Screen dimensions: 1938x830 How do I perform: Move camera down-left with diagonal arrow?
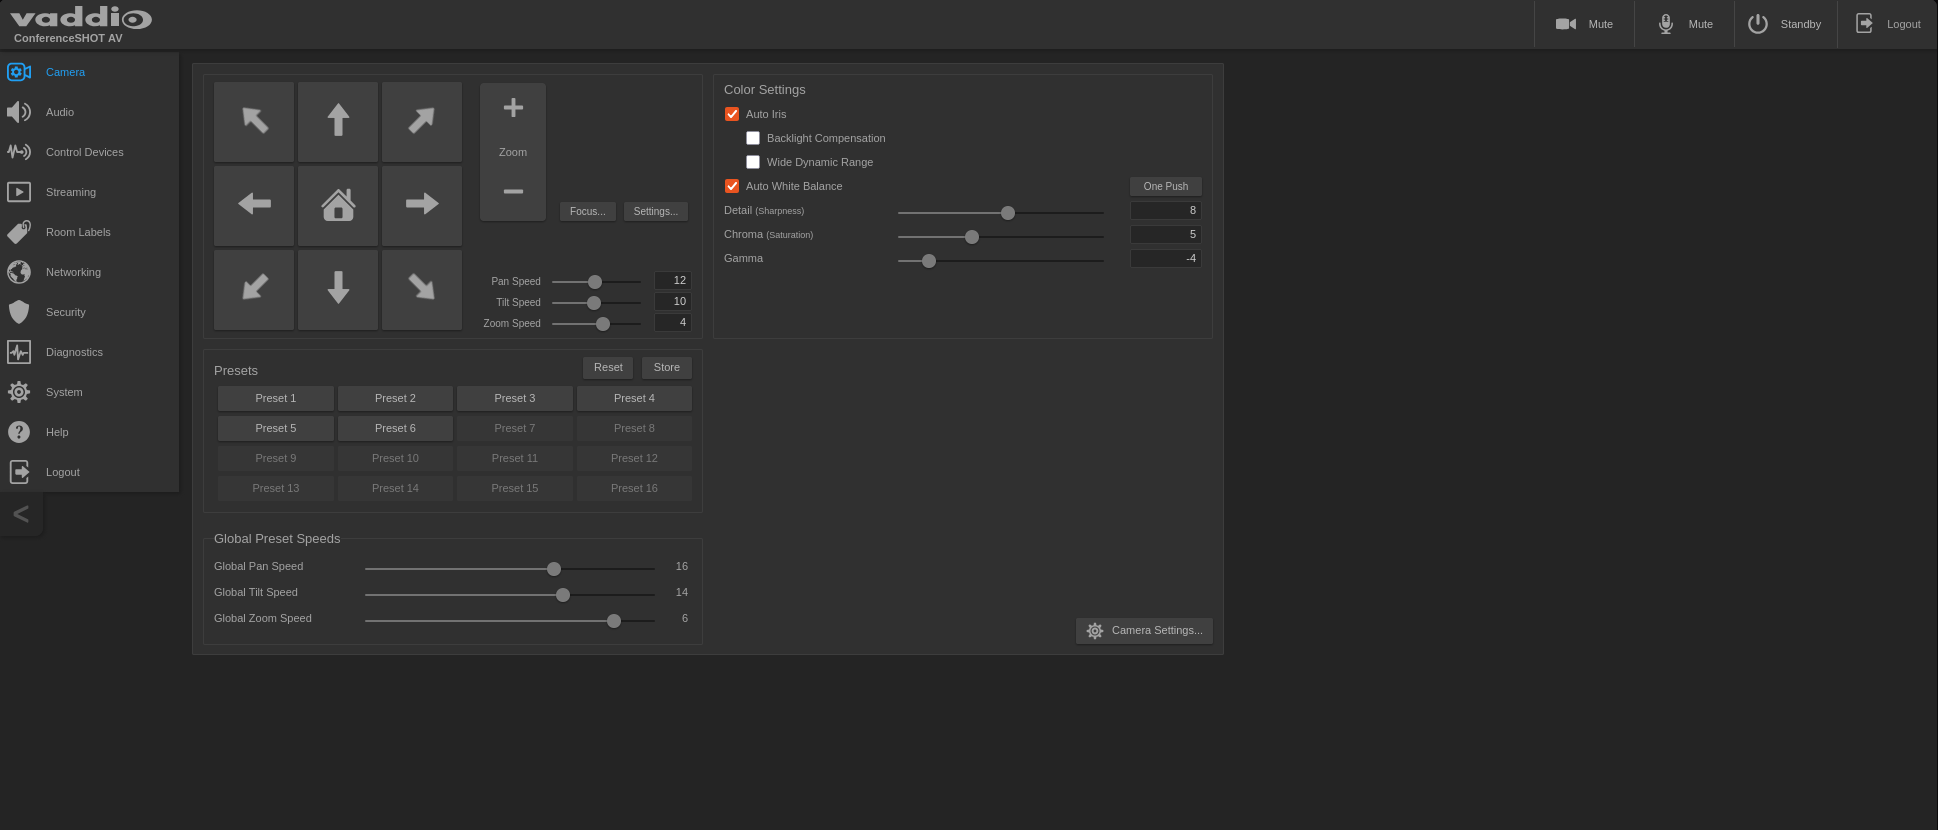pyautogui.click(x=254, y=290)
